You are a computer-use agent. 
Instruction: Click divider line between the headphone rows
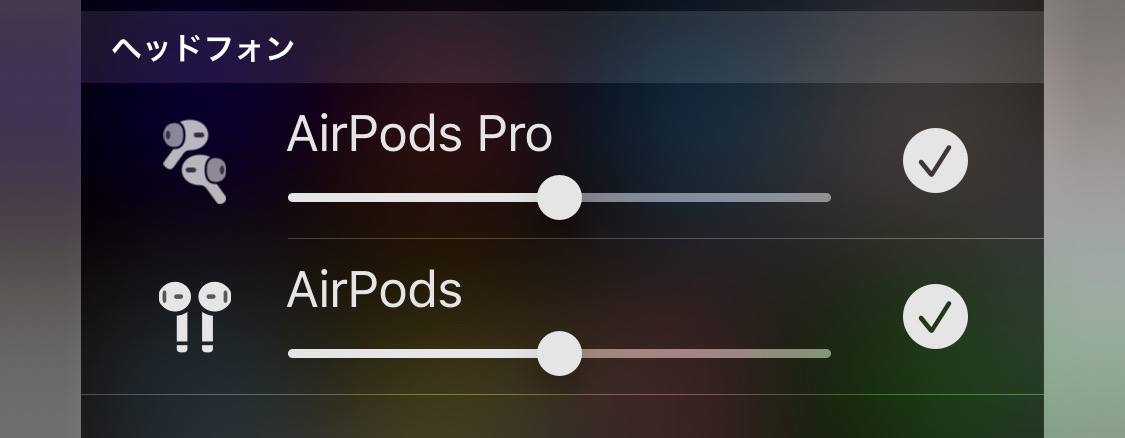666,238
